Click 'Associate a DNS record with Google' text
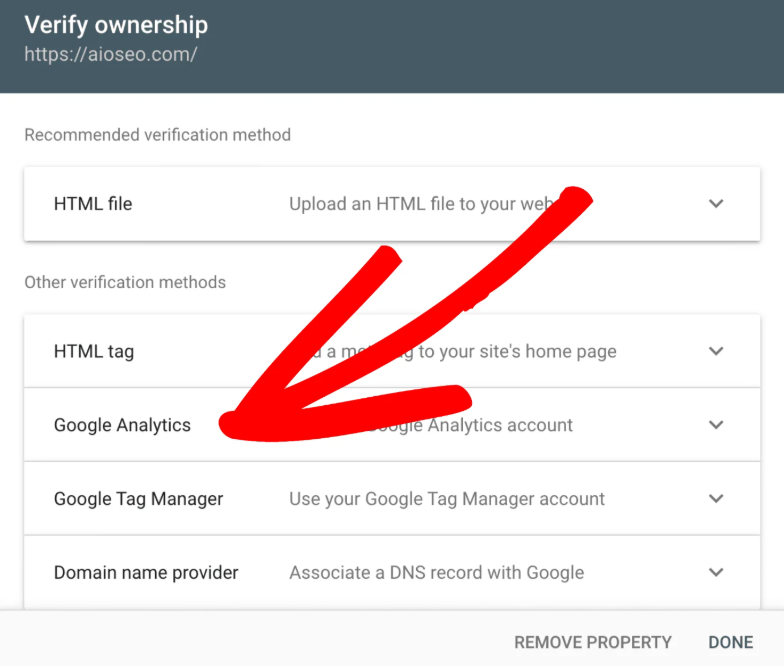Viewport: 784px width, 666px height. click(436, 572)
